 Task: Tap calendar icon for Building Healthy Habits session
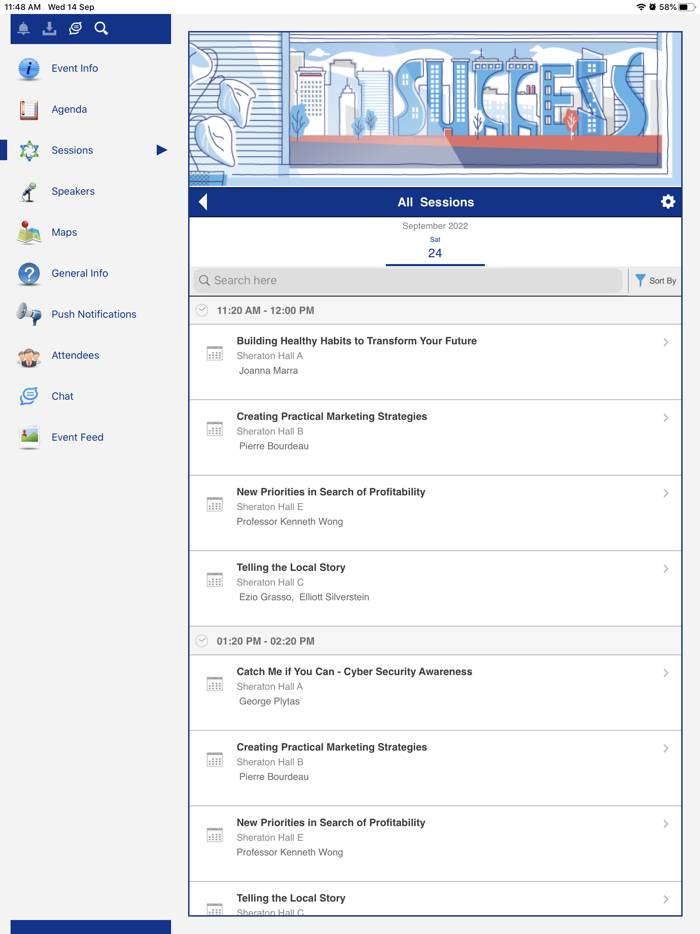click(x=214, y=354)
